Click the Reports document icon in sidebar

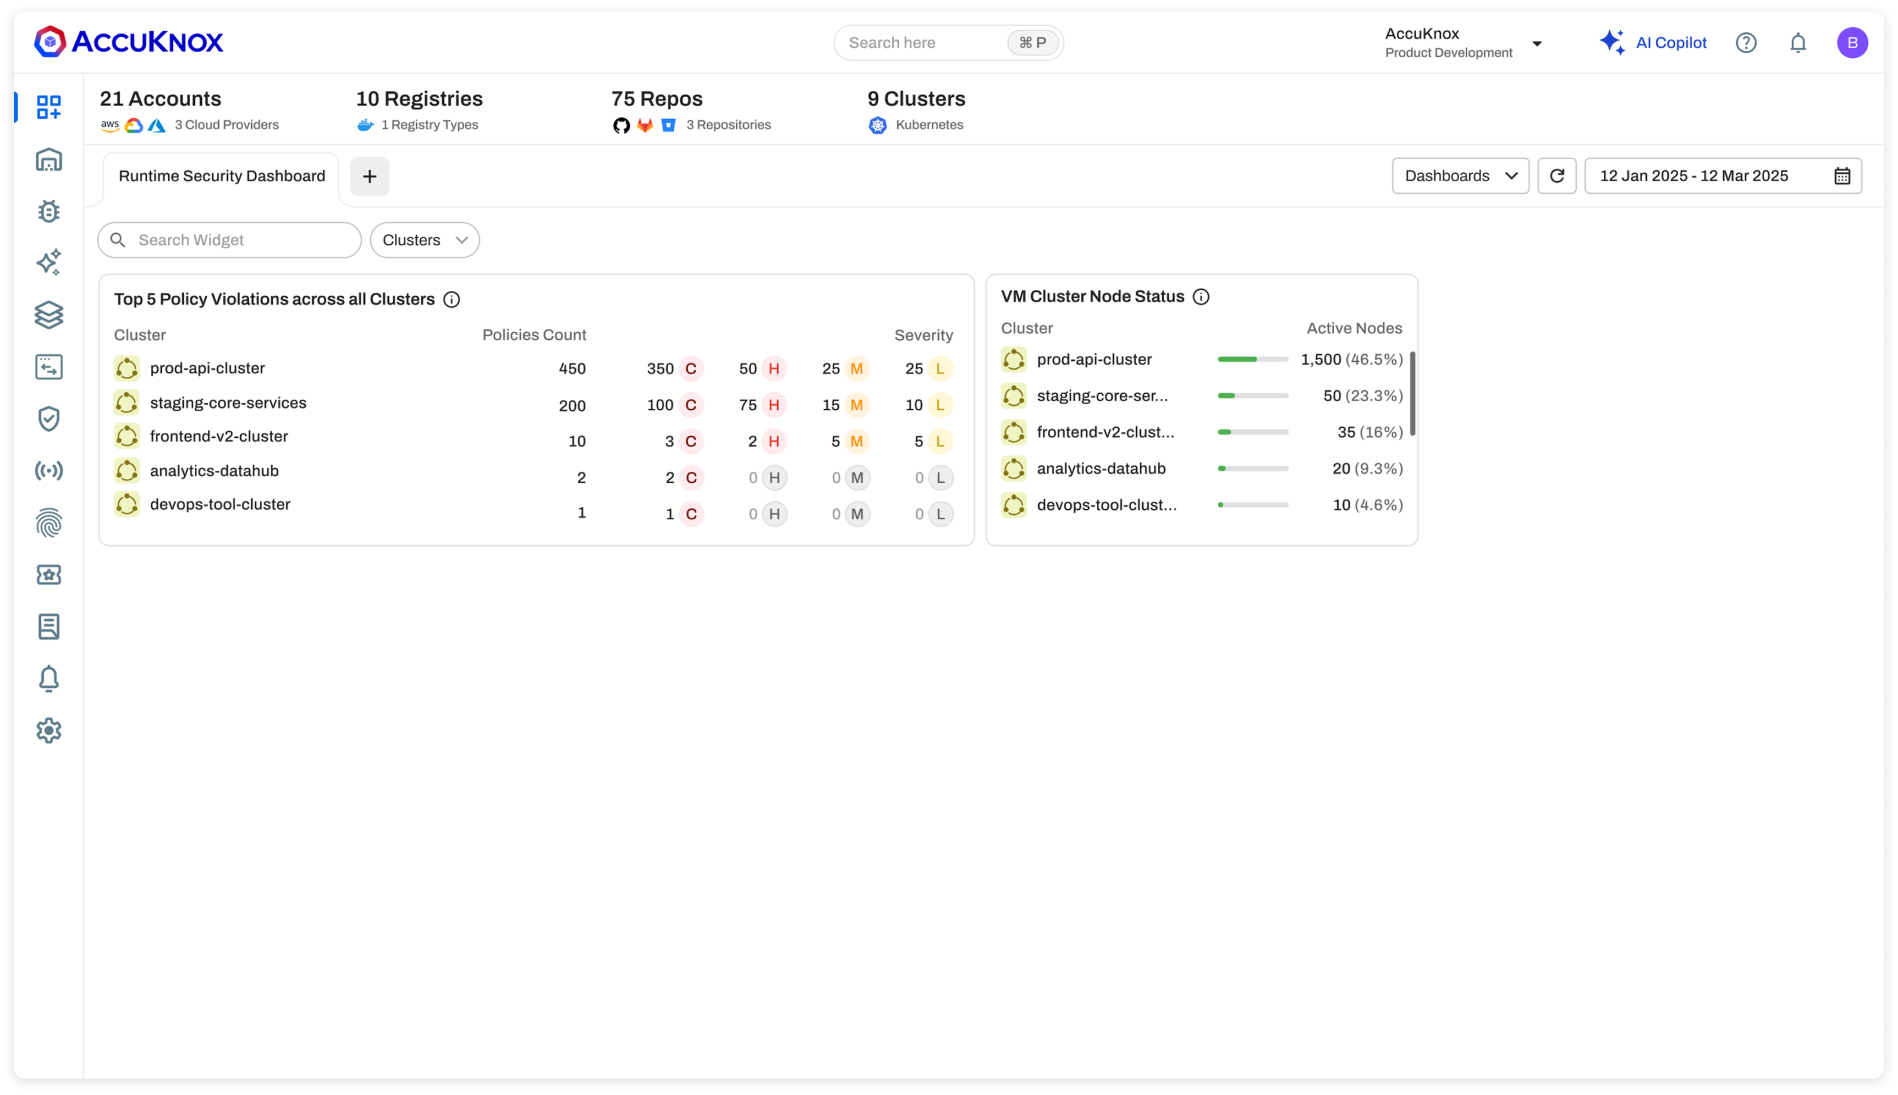click(48, 627)
